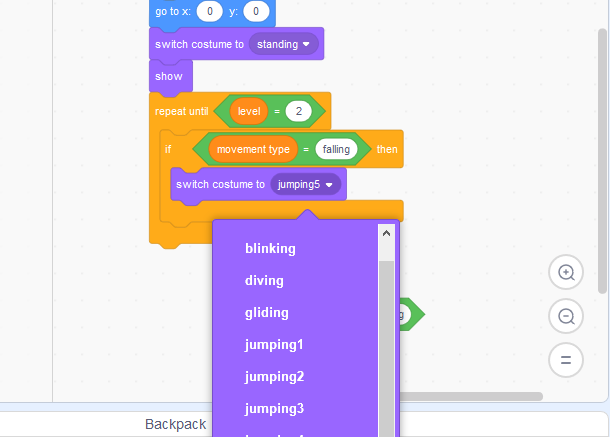The image size is (610, 437).
Task: Open the Backpack panel
Action: (176, 424)
